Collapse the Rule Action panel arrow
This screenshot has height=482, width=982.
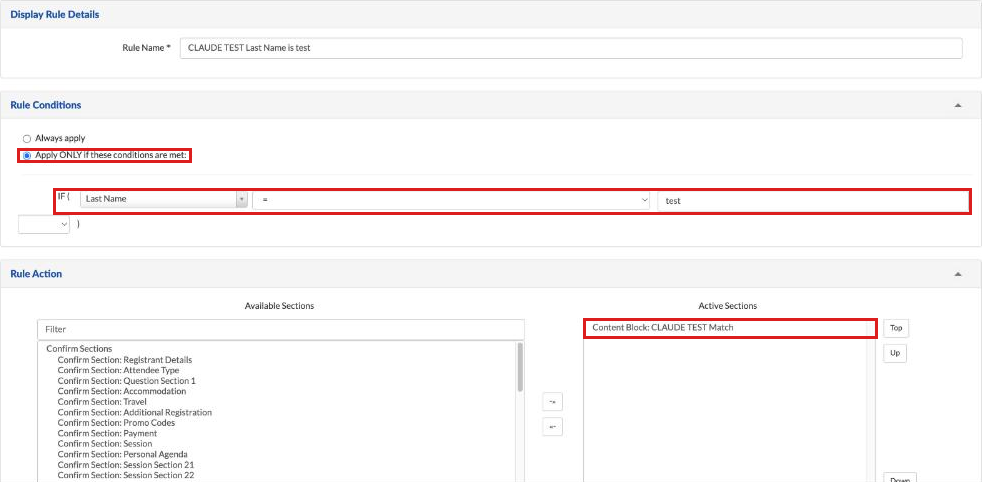point(958,274)
